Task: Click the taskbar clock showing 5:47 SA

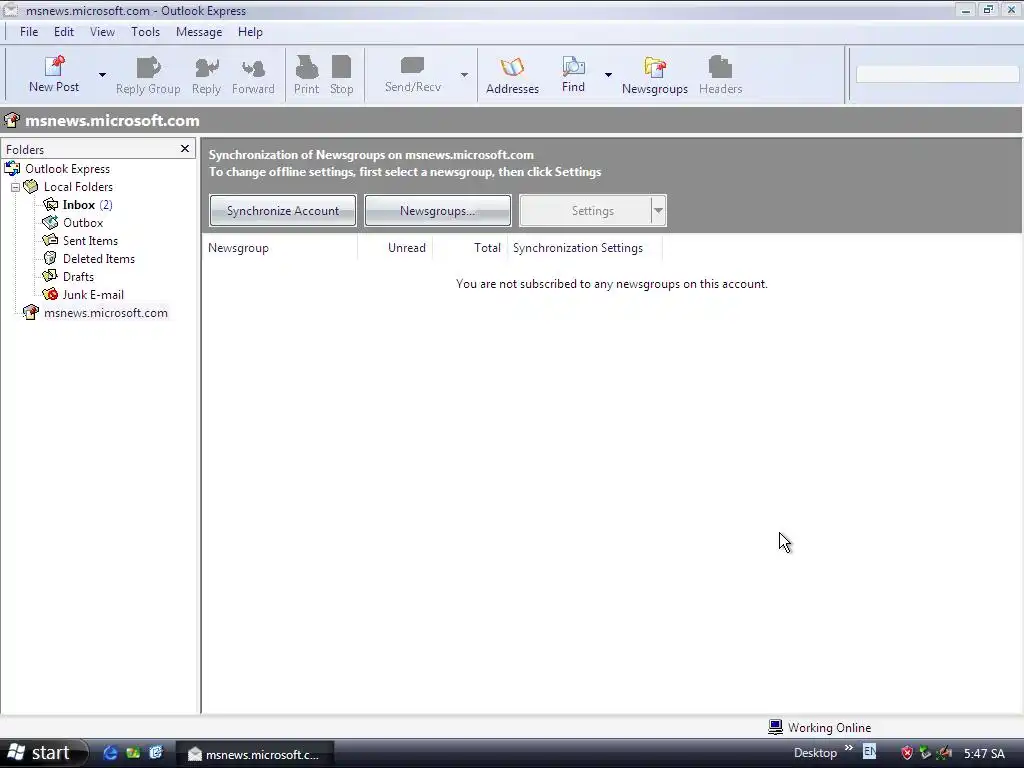Action: 984,754
